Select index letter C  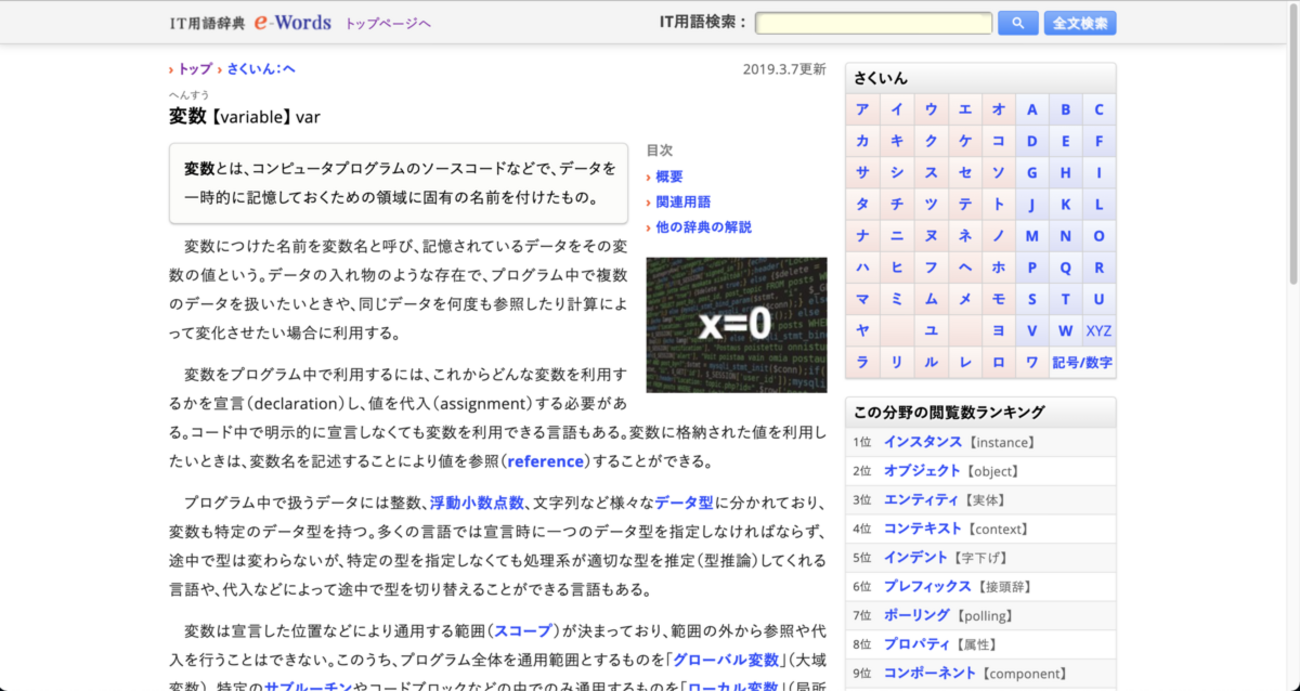pos(1099,110)
